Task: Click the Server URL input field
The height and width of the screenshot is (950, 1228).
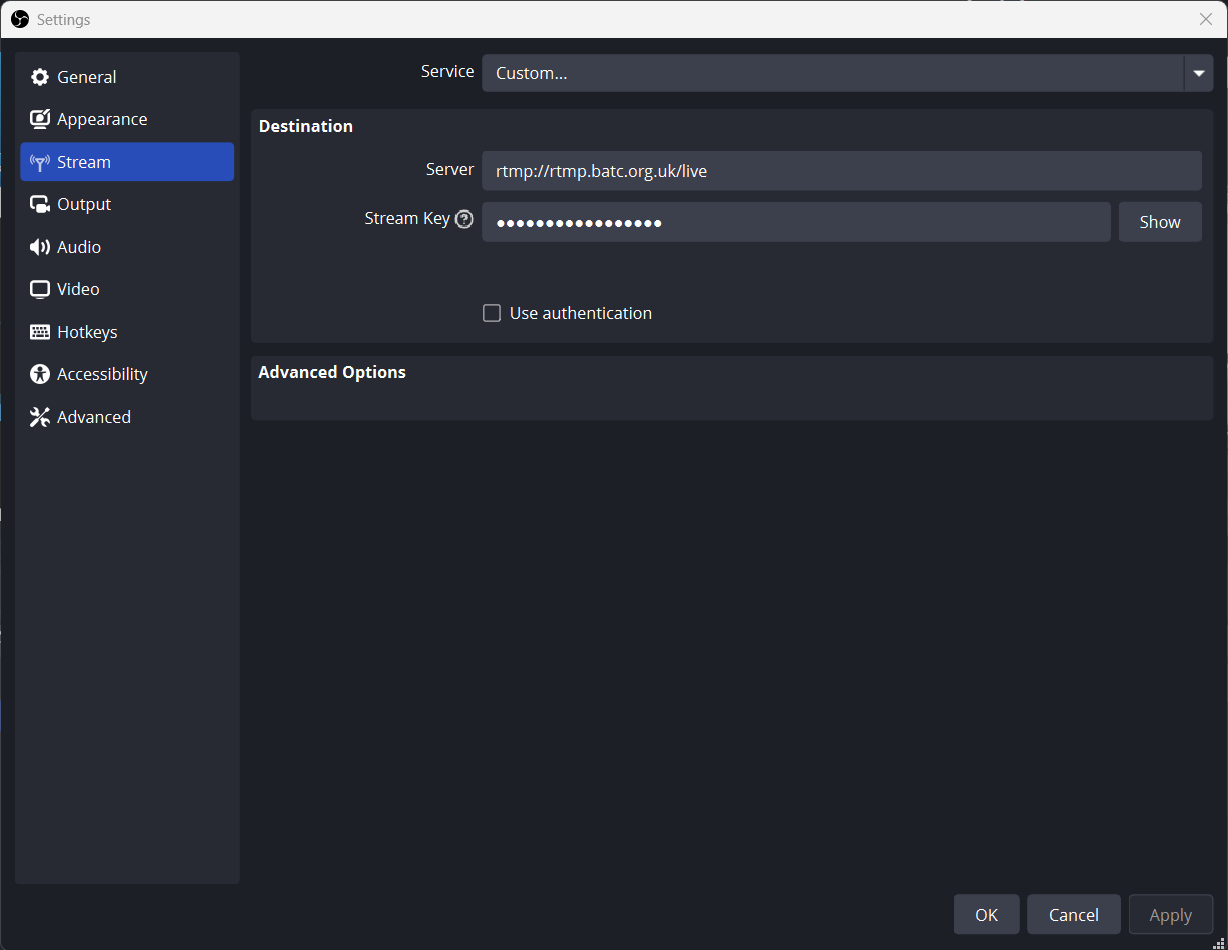Action: (840, 170)
